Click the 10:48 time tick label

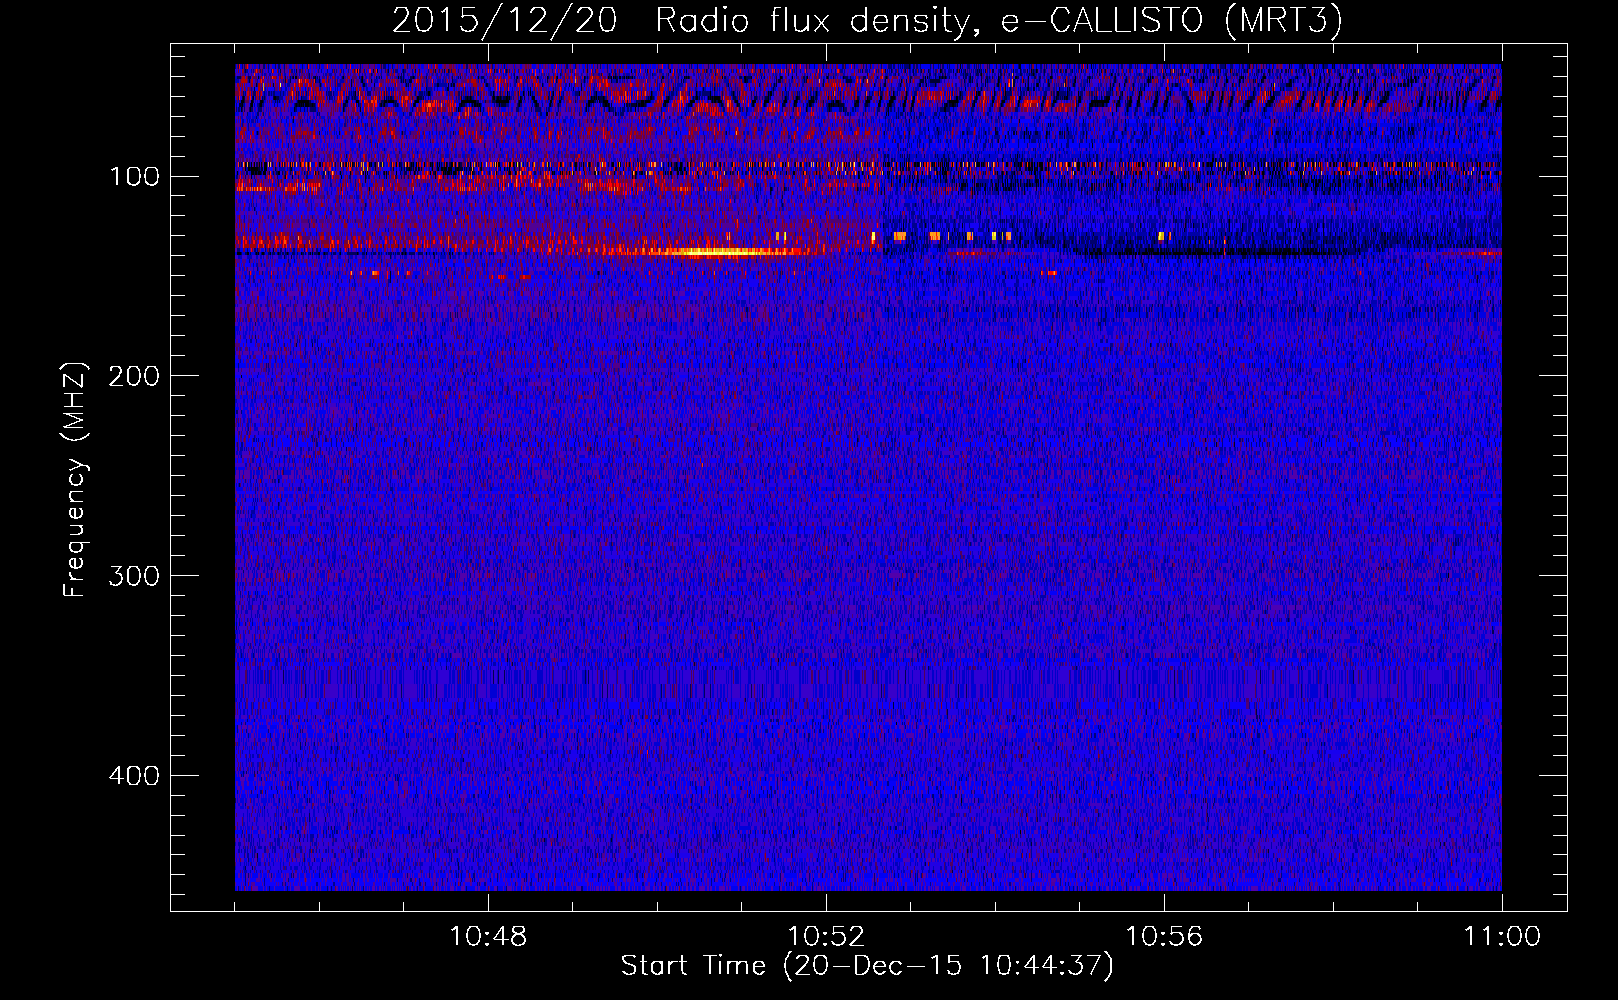tap(488, 937)
